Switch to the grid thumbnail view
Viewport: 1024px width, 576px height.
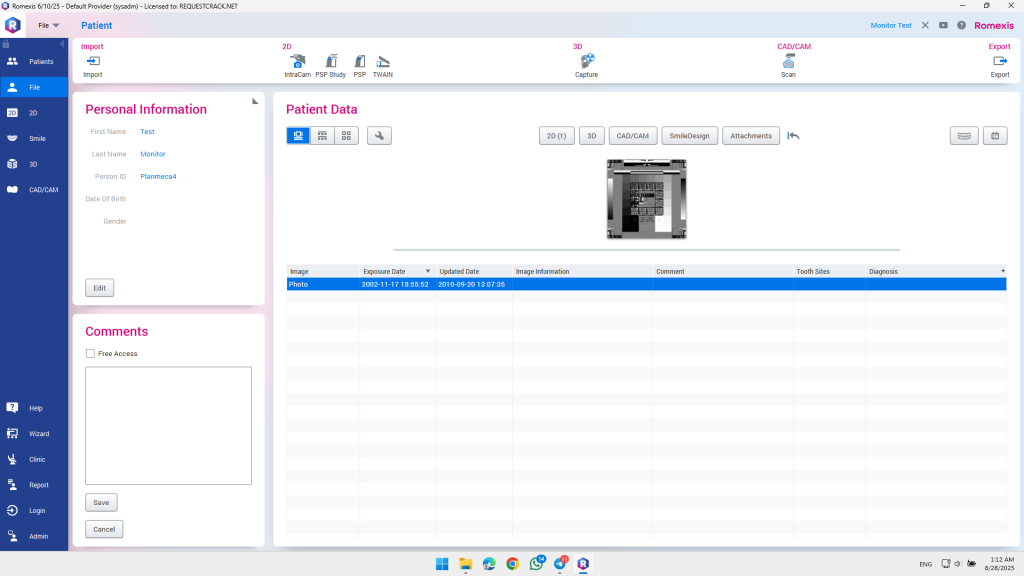point(346,136)
